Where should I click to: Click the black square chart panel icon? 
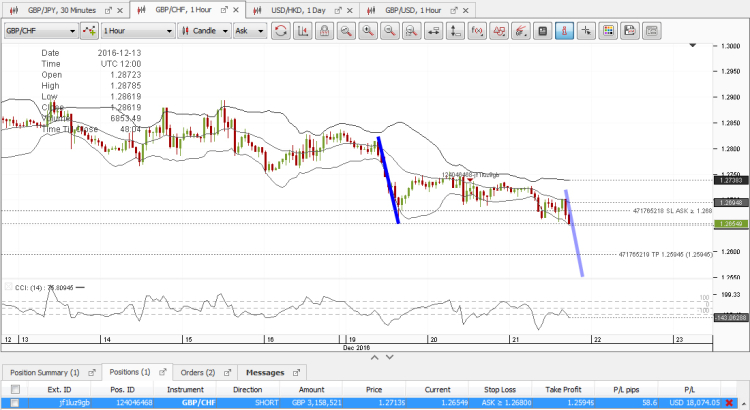542,31
